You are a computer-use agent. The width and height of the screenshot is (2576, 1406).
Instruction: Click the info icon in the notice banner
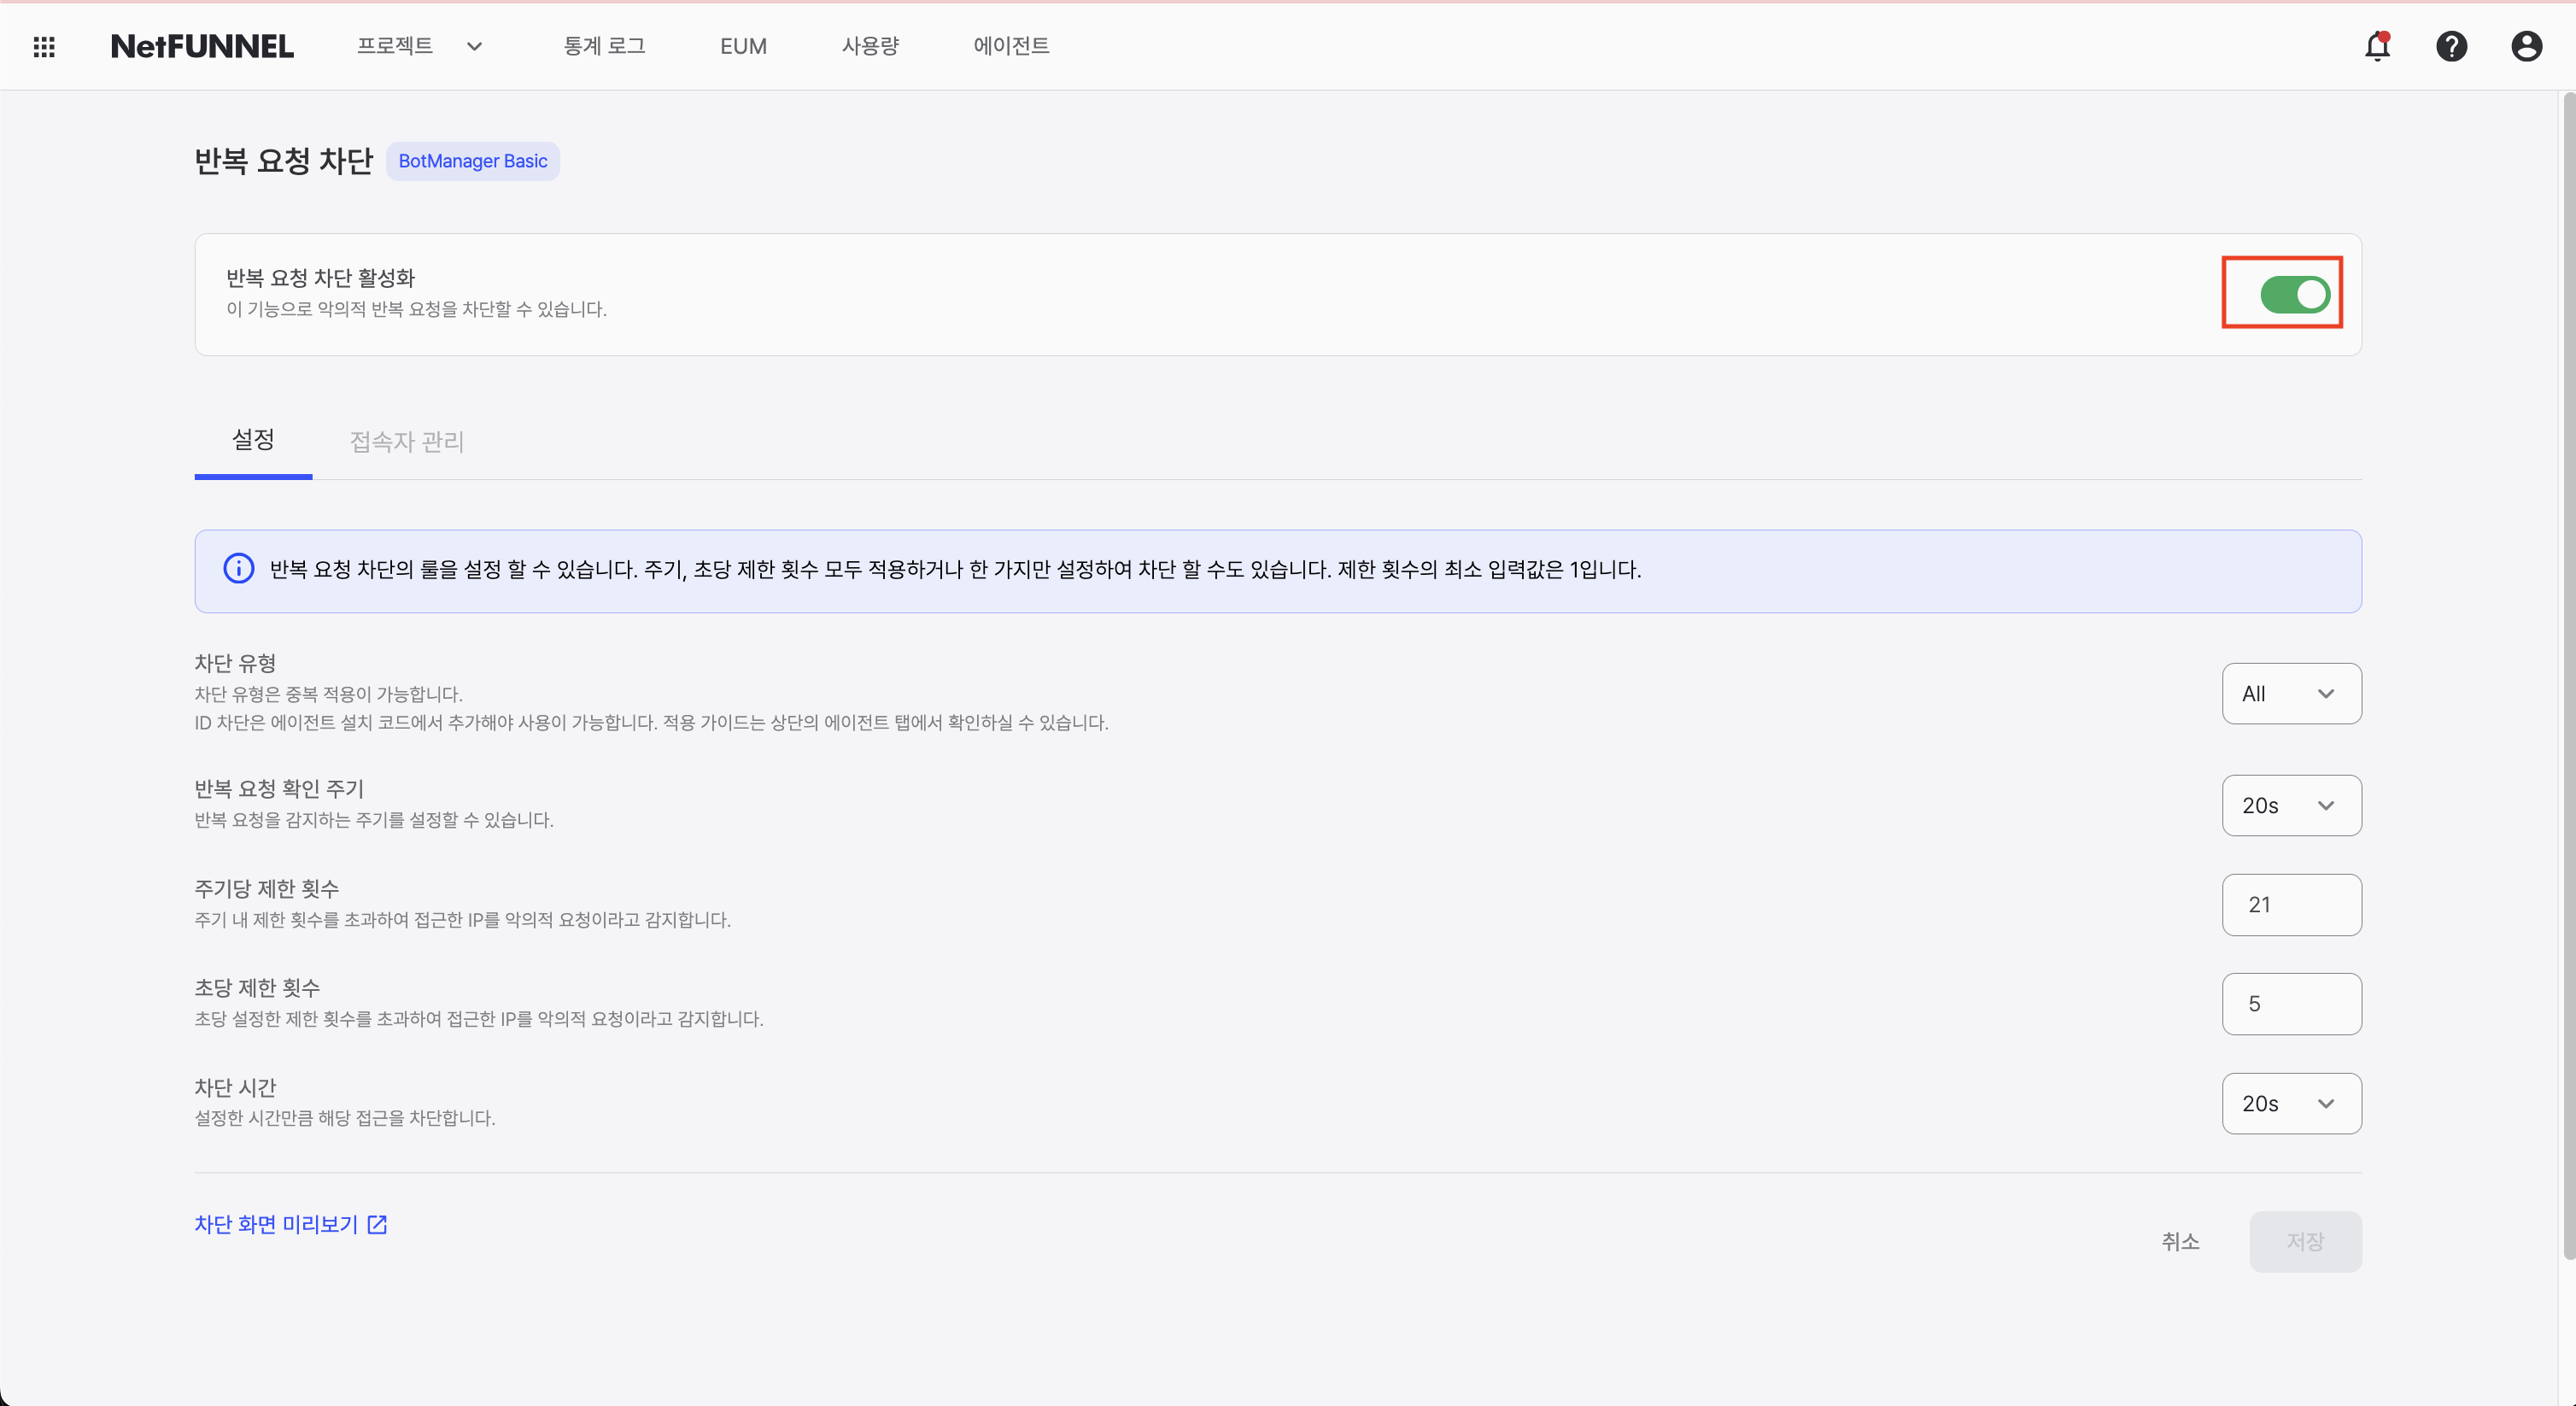(x=238, y=569)
